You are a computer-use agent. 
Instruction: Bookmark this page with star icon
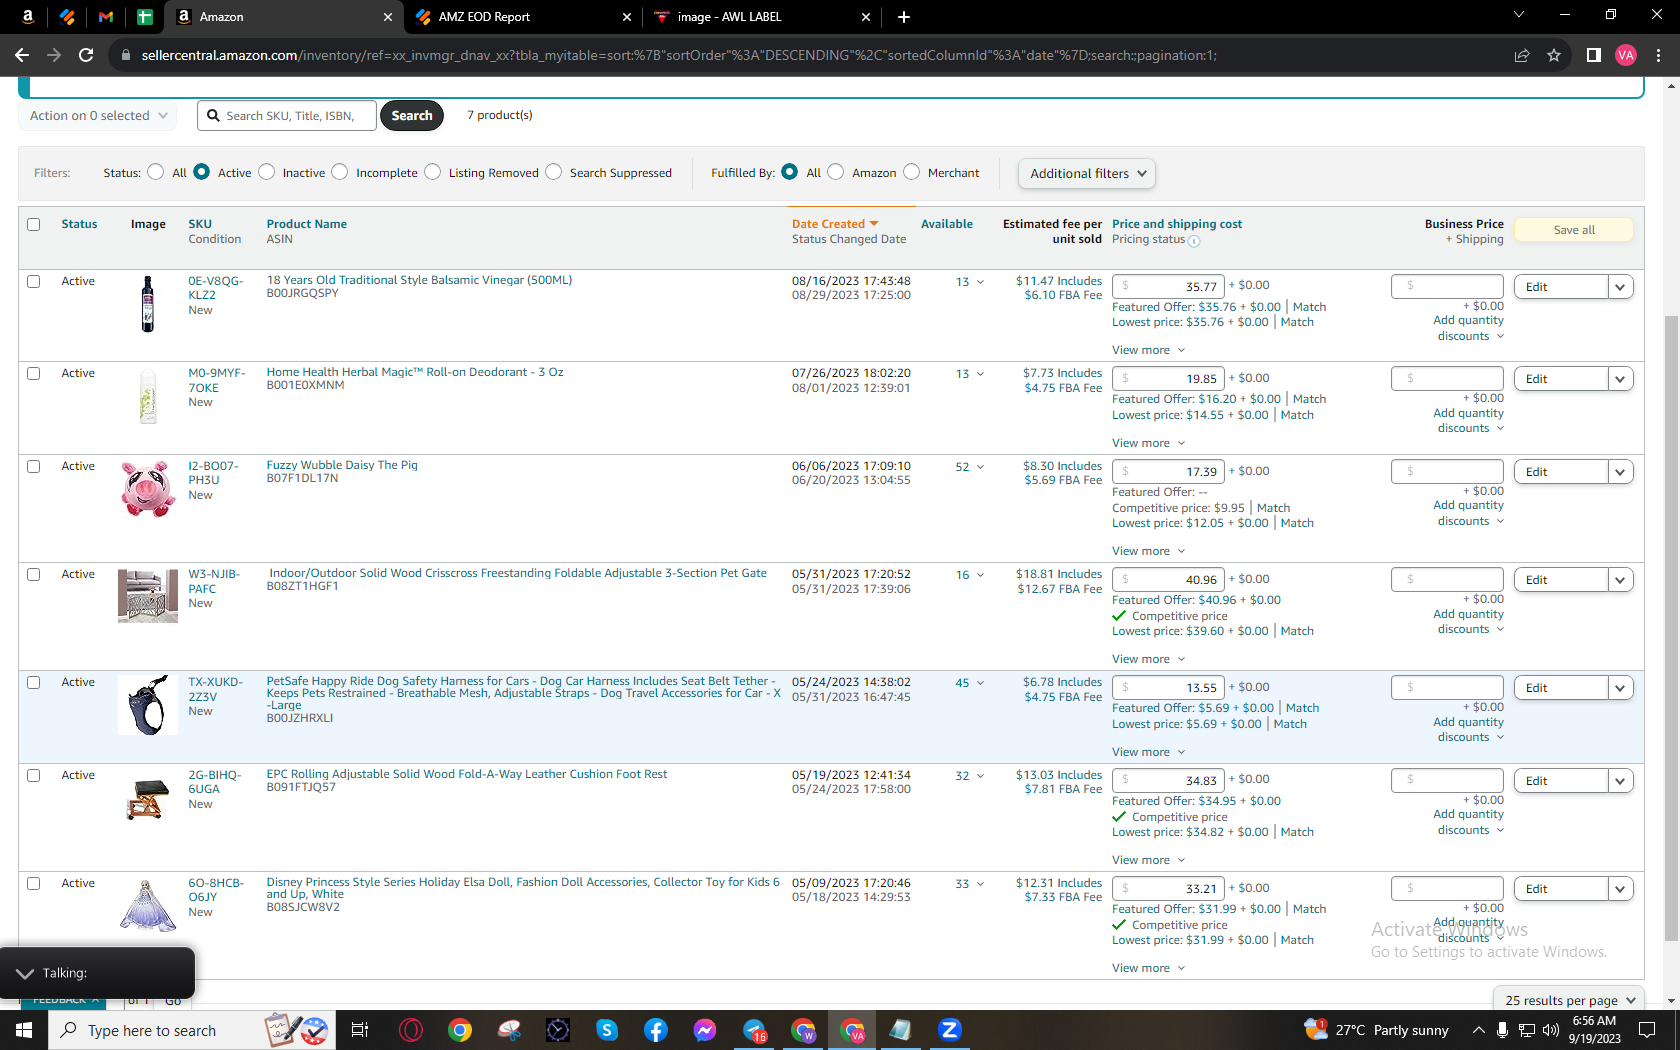[x=1554, y=55]
